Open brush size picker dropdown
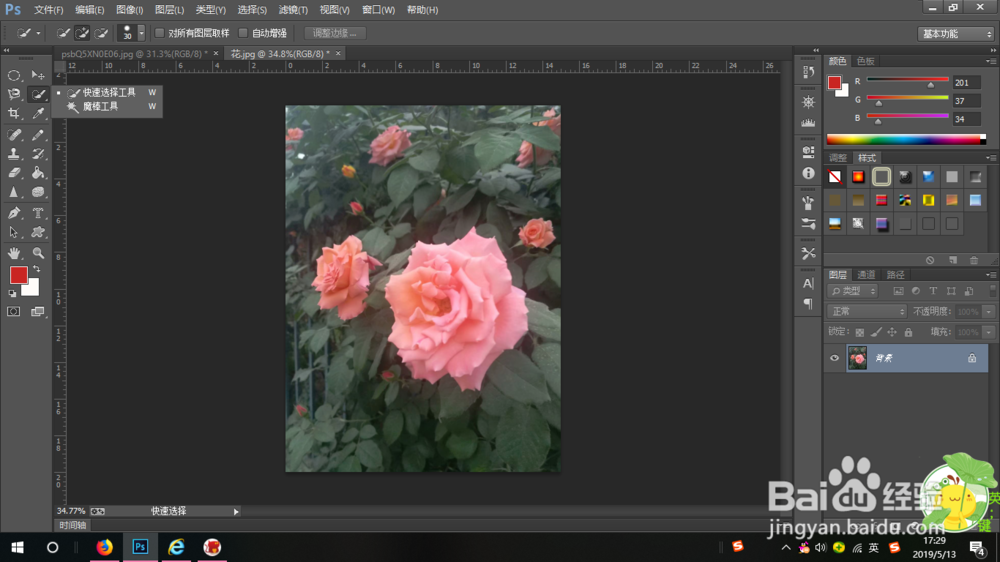The image size is (1000, 562). 142,33
